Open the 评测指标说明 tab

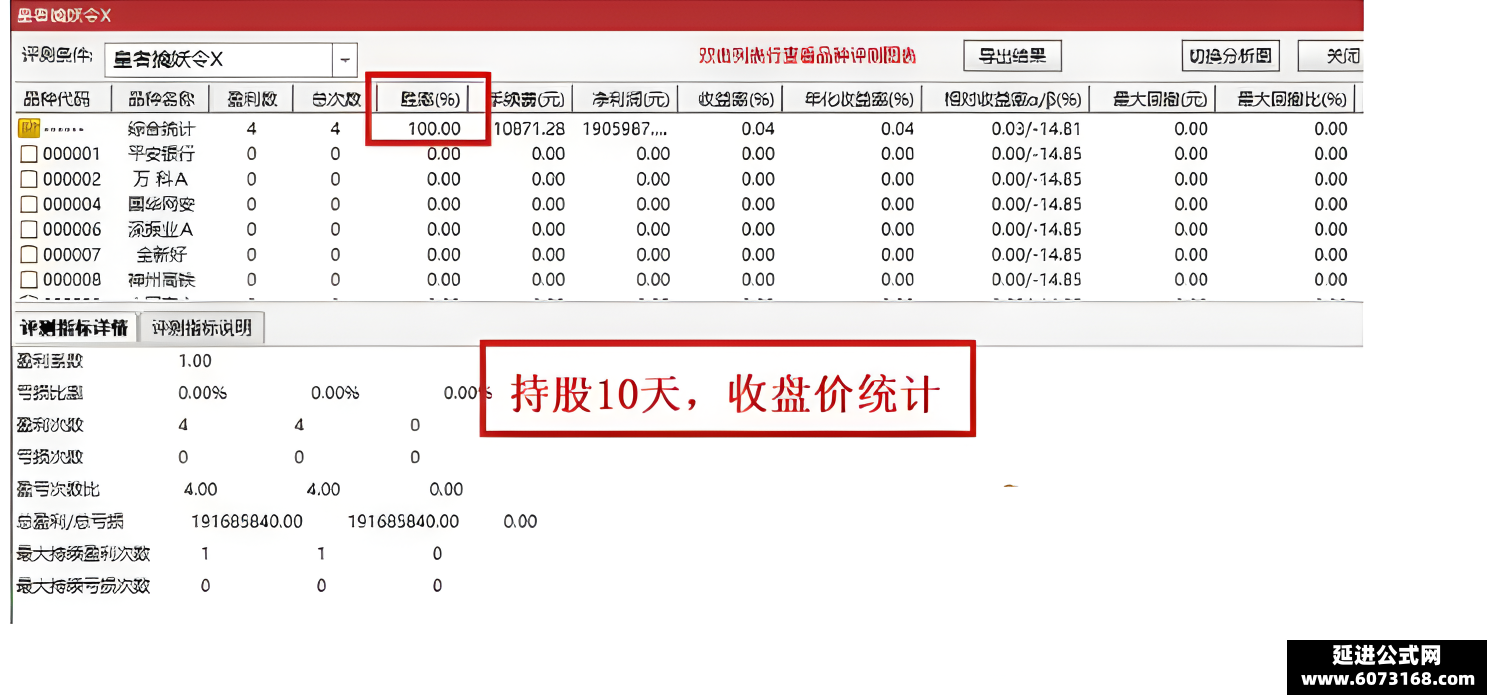pos(202,328)
